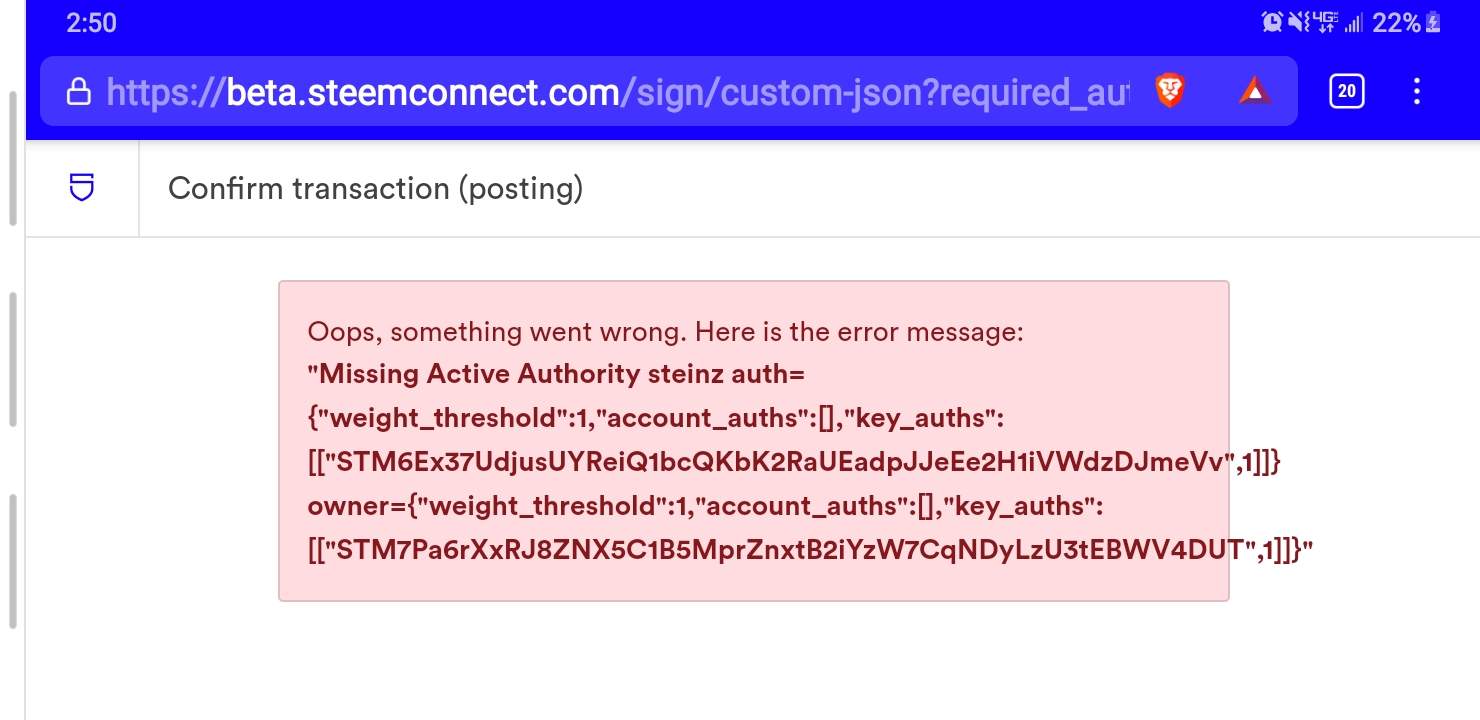Click the "owner={"weight_threshold"" error line
Image resolution: width=1480 pixels, height=720 pixels.
tap(705, 506)
